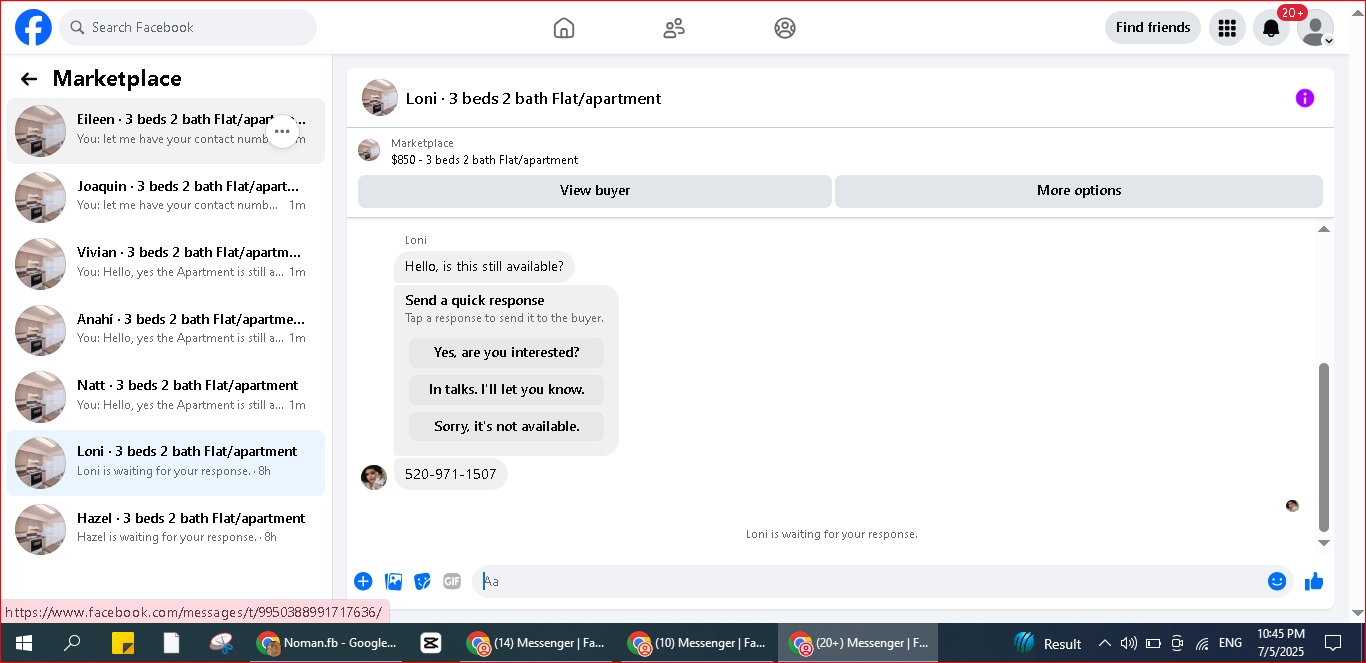Send quick response 'Yes, are you interested?'
This screenshot has height=663, width=1366.
(507, 353)
